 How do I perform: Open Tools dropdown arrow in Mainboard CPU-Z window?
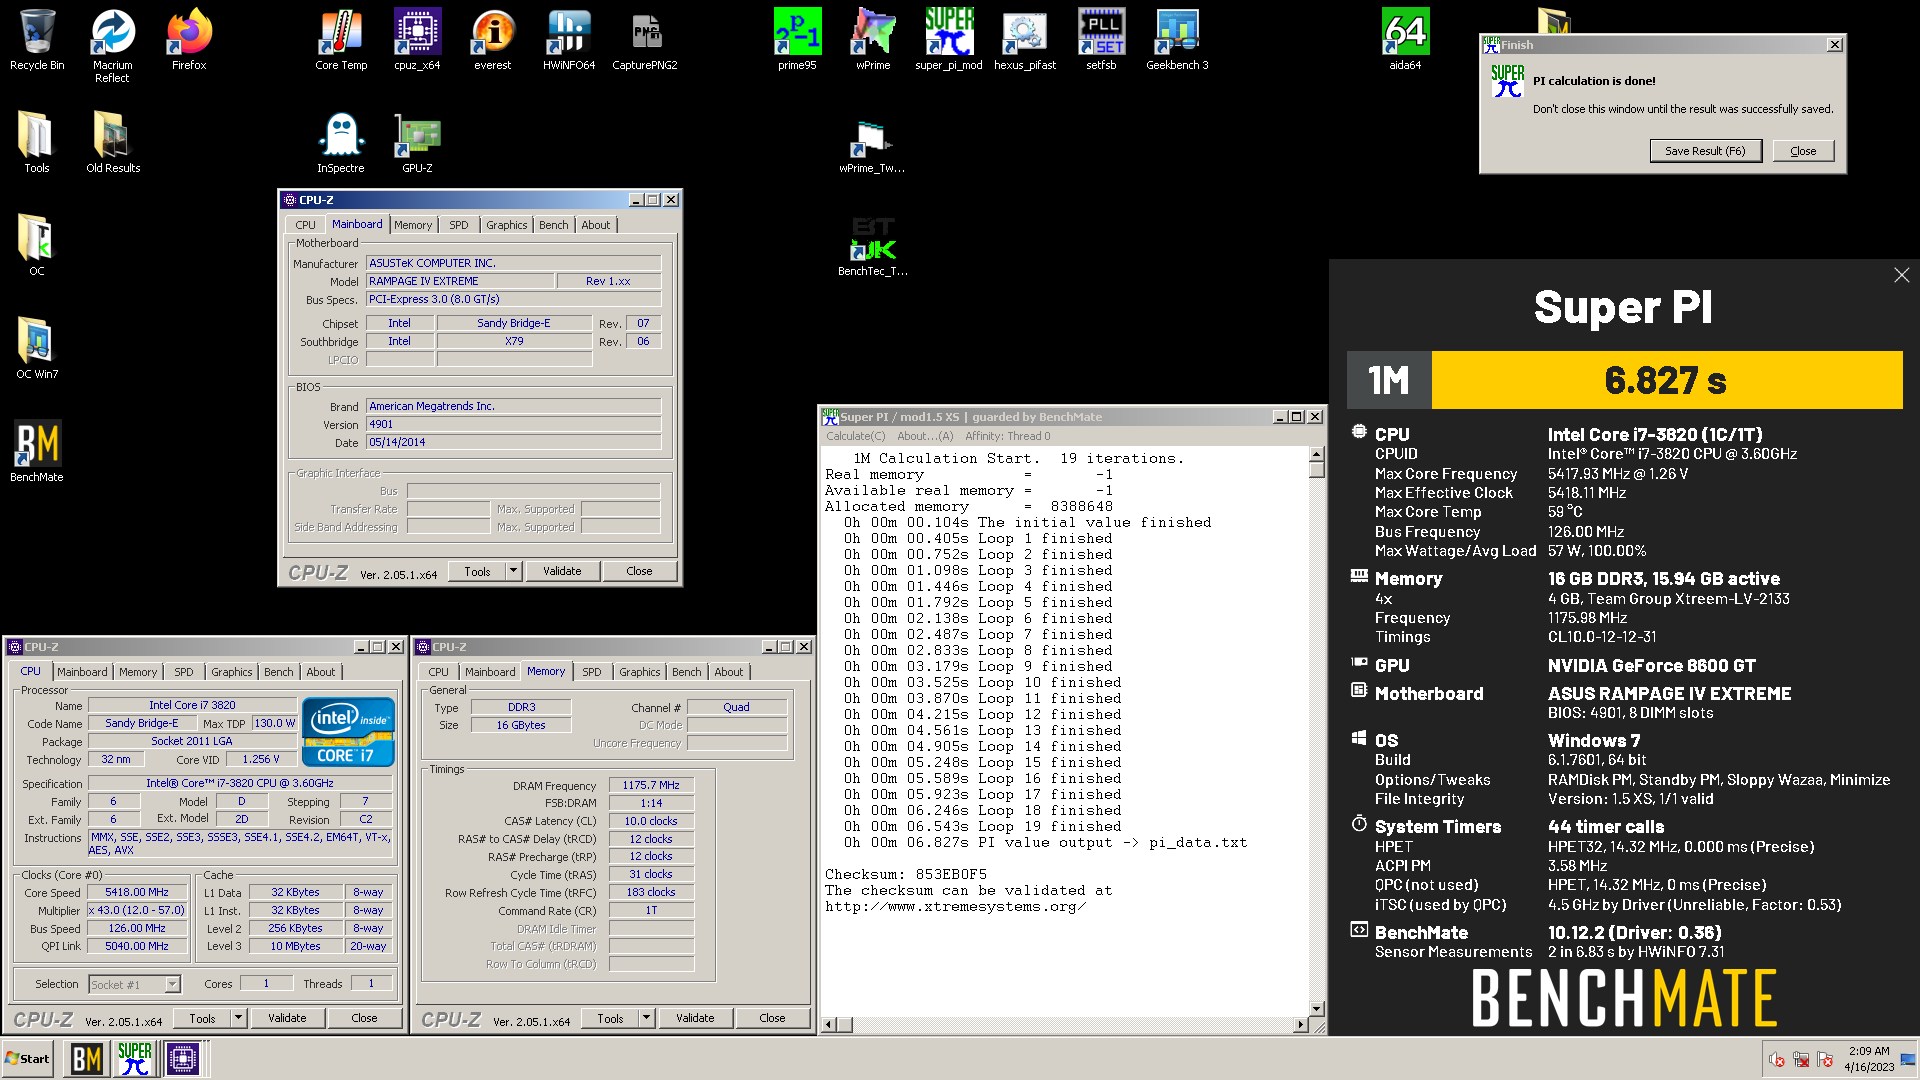(x=513, y=571)
